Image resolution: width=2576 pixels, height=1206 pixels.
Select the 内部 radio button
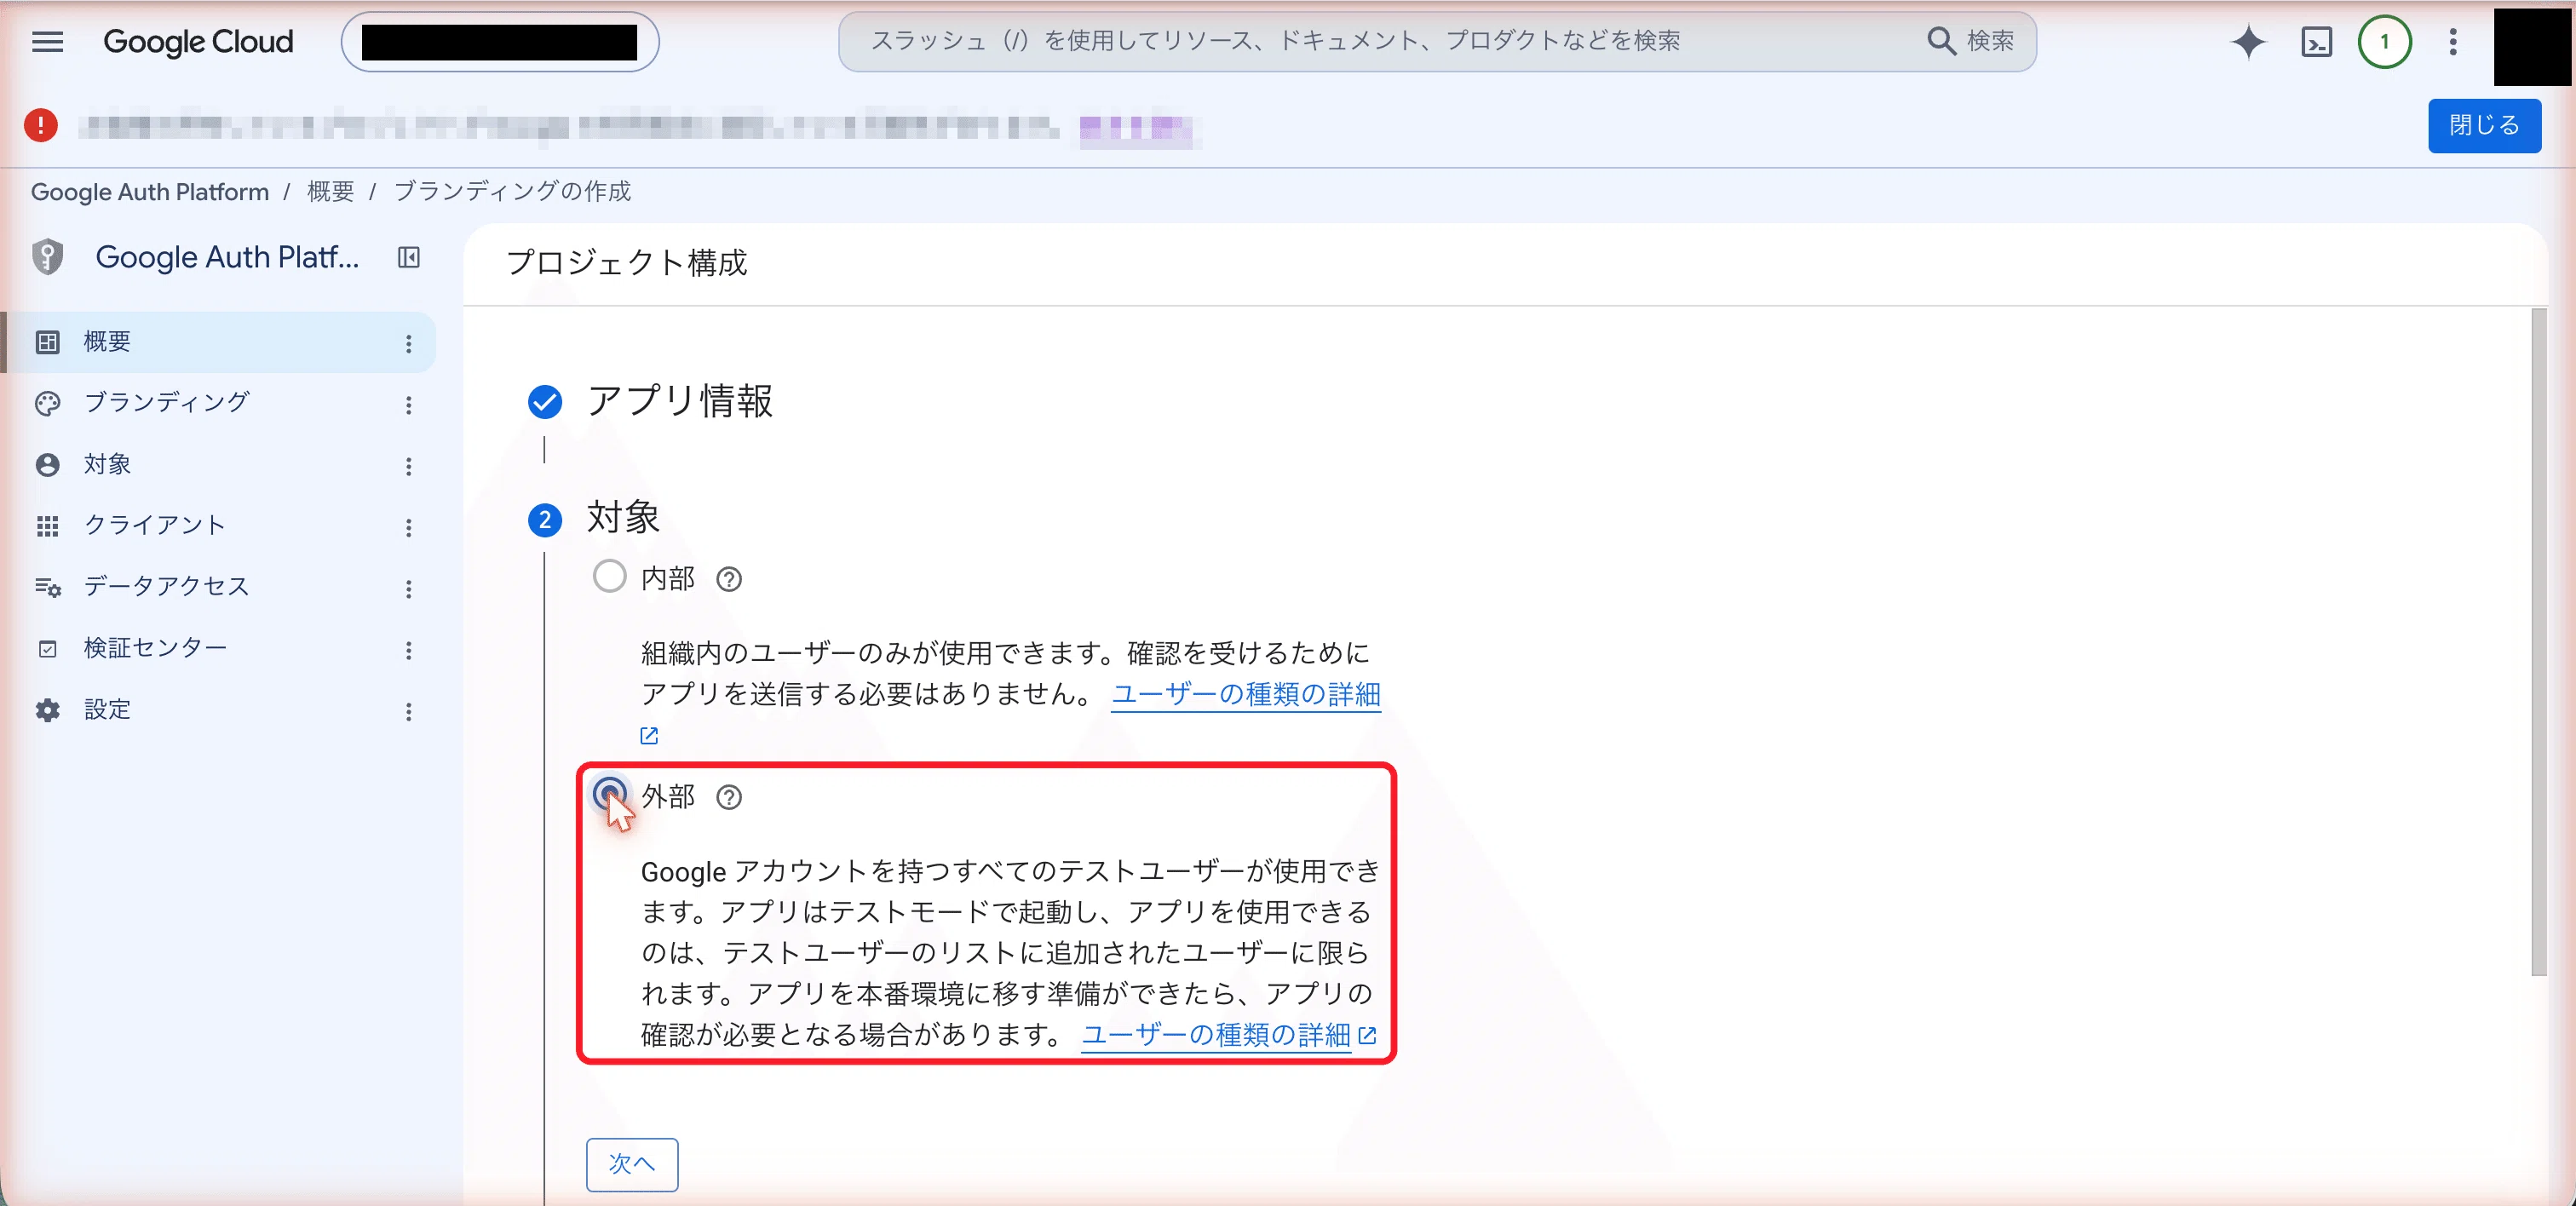point(609,576)
